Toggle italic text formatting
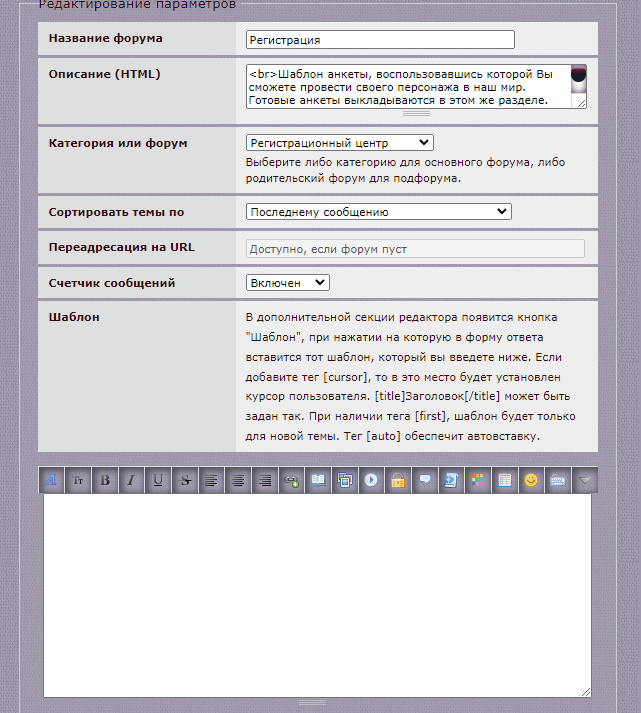The height and width of the screenshot is (713, 641). click(132, 480)
